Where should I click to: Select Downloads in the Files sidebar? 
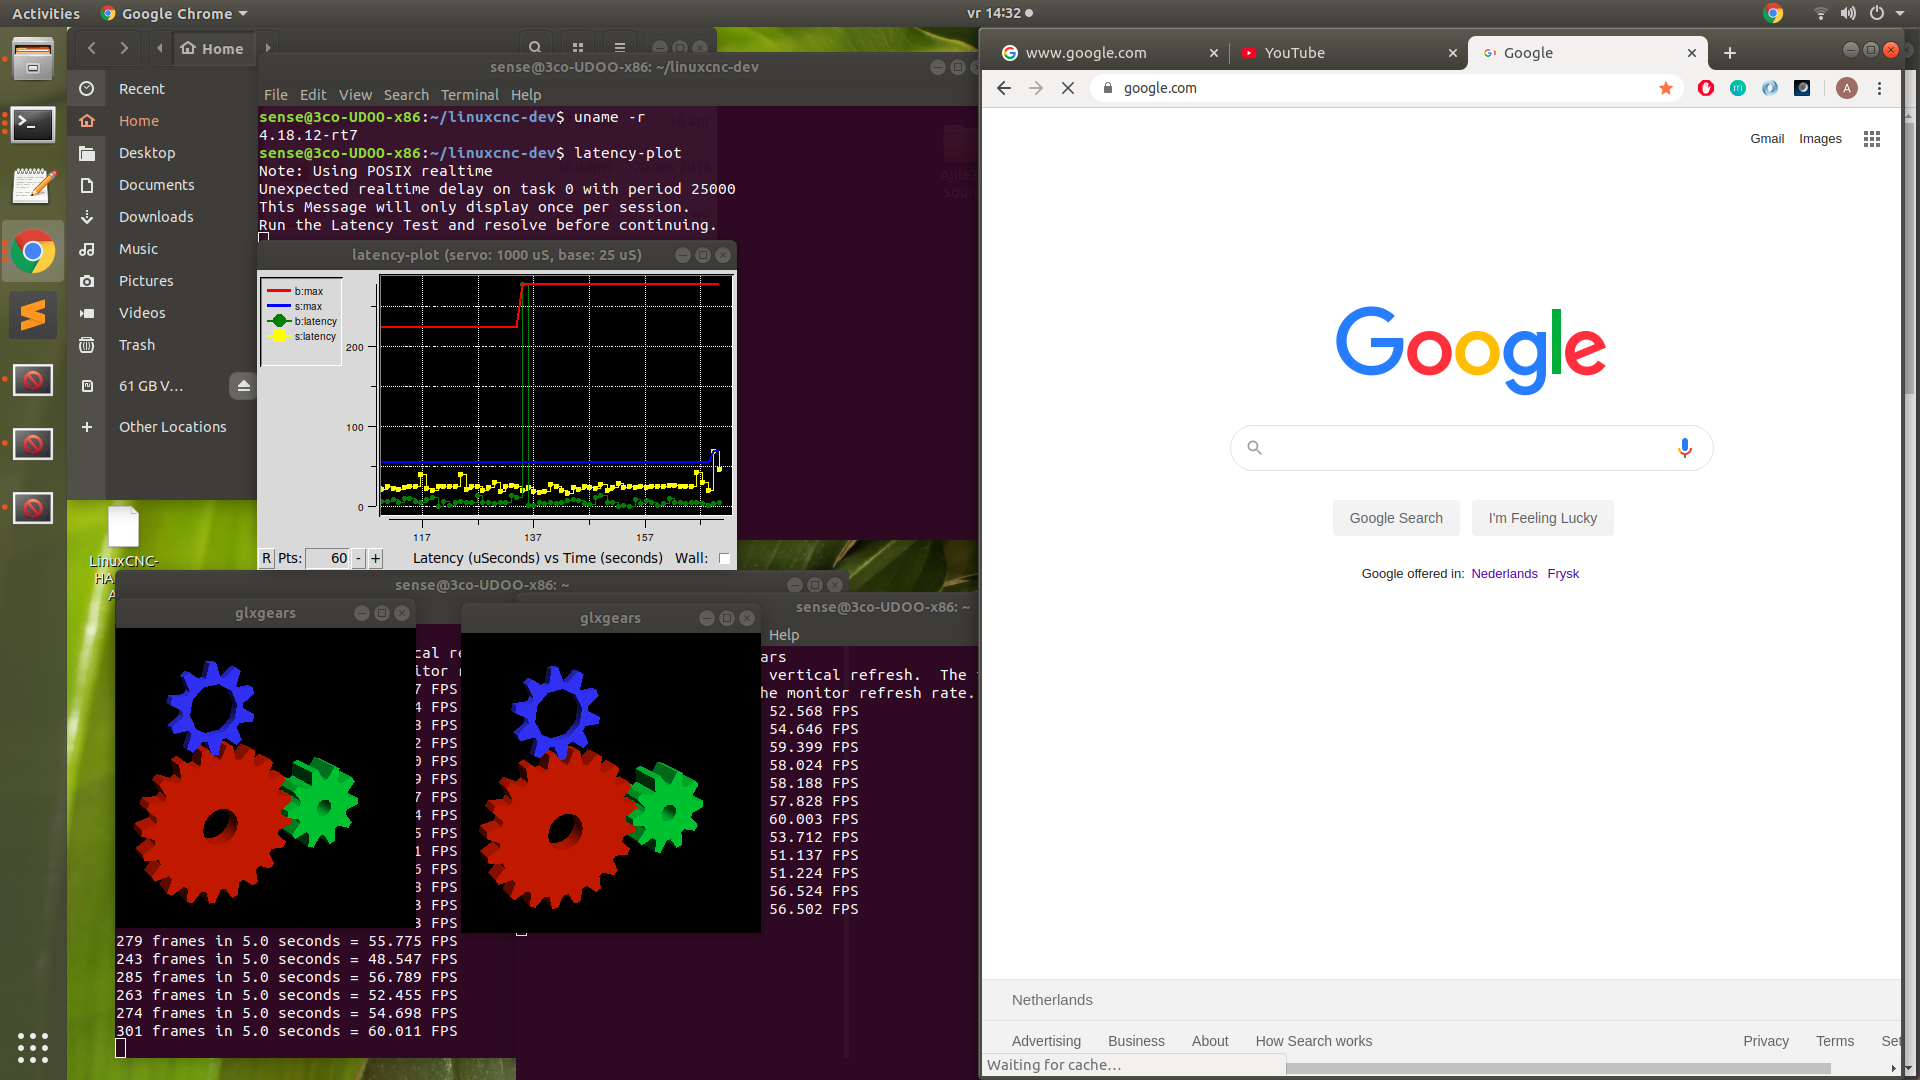[x=156, y=217]
